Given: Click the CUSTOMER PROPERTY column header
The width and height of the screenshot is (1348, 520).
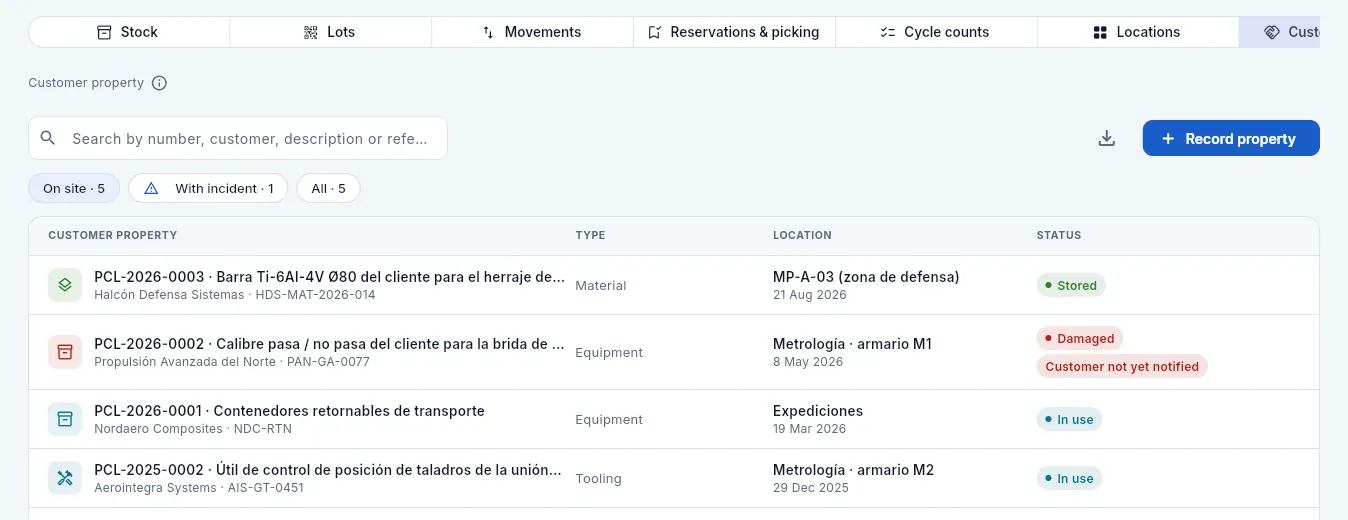Looking at the screenshot, I should pyautogui.click(x=113, y=235).
